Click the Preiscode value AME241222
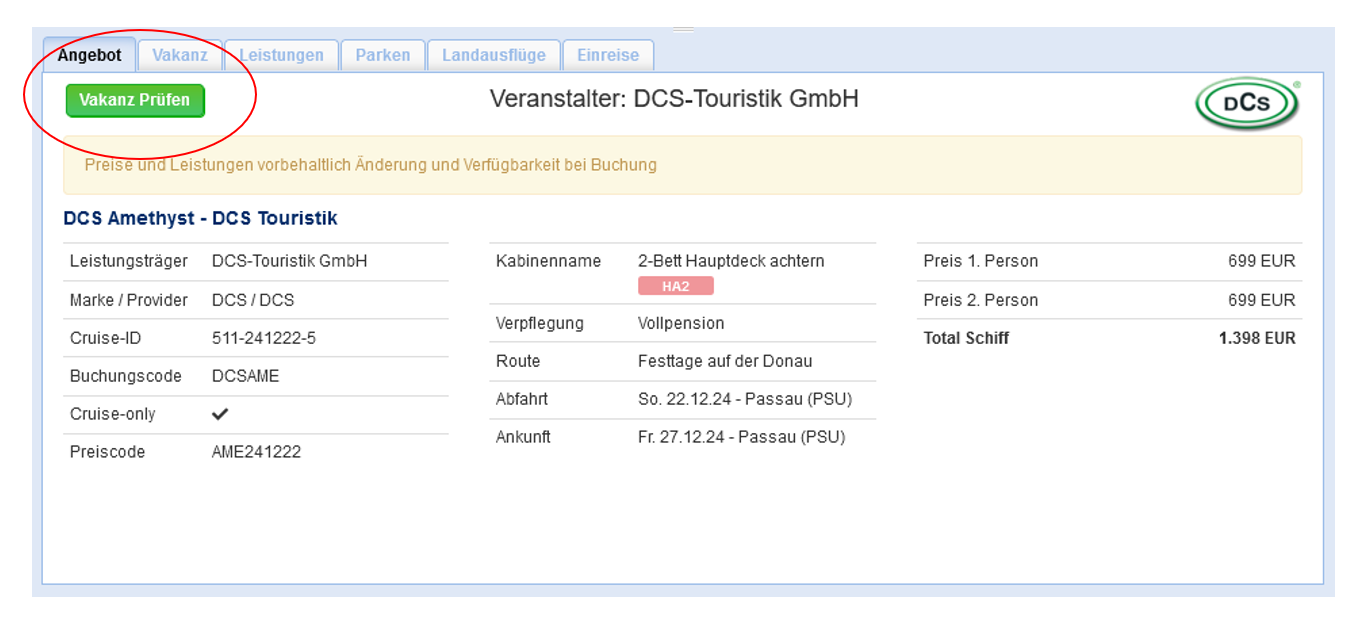The image size is (1346, 643). 256,452
